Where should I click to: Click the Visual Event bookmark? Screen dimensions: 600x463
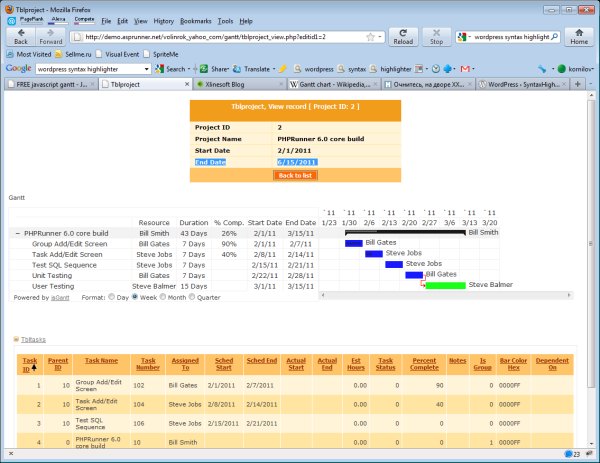[x=117, y=54]
